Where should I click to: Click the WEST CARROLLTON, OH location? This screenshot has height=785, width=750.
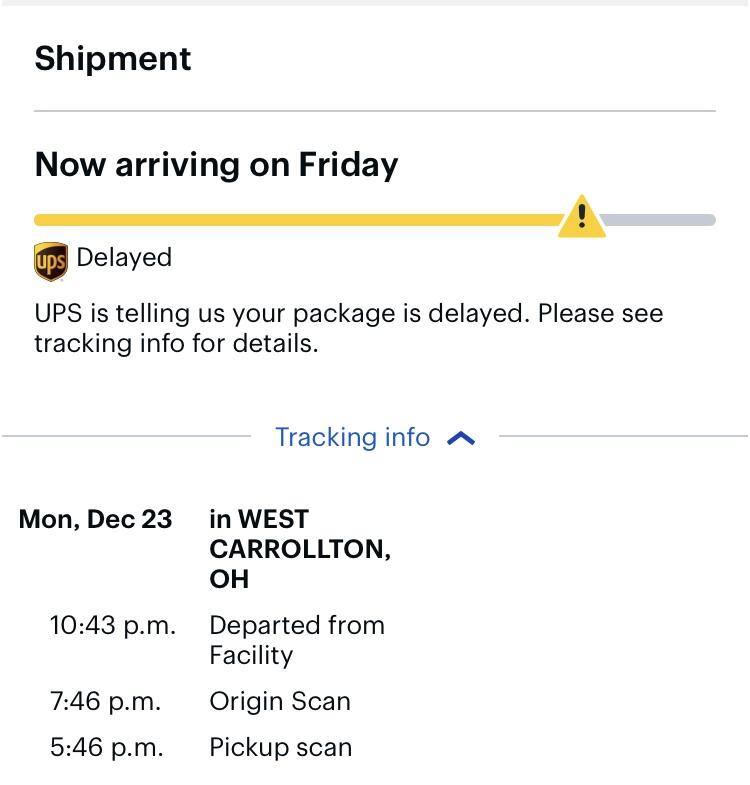pos(299,548)
